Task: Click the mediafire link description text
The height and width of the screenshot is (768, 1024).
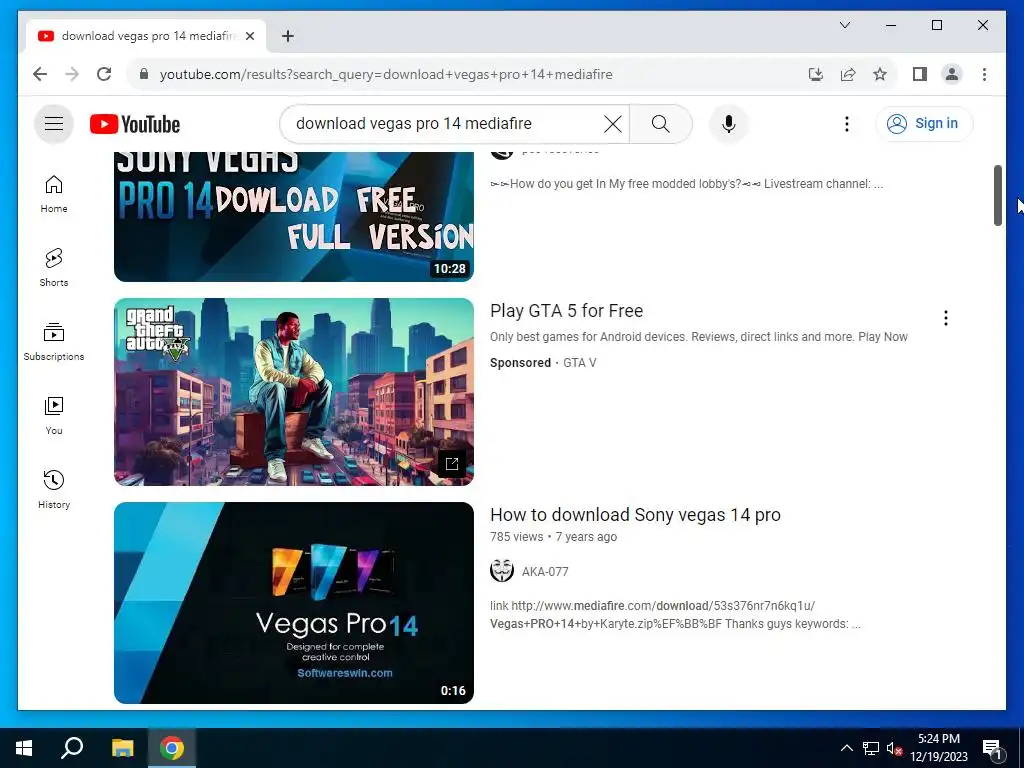Action: coord(675,615)
